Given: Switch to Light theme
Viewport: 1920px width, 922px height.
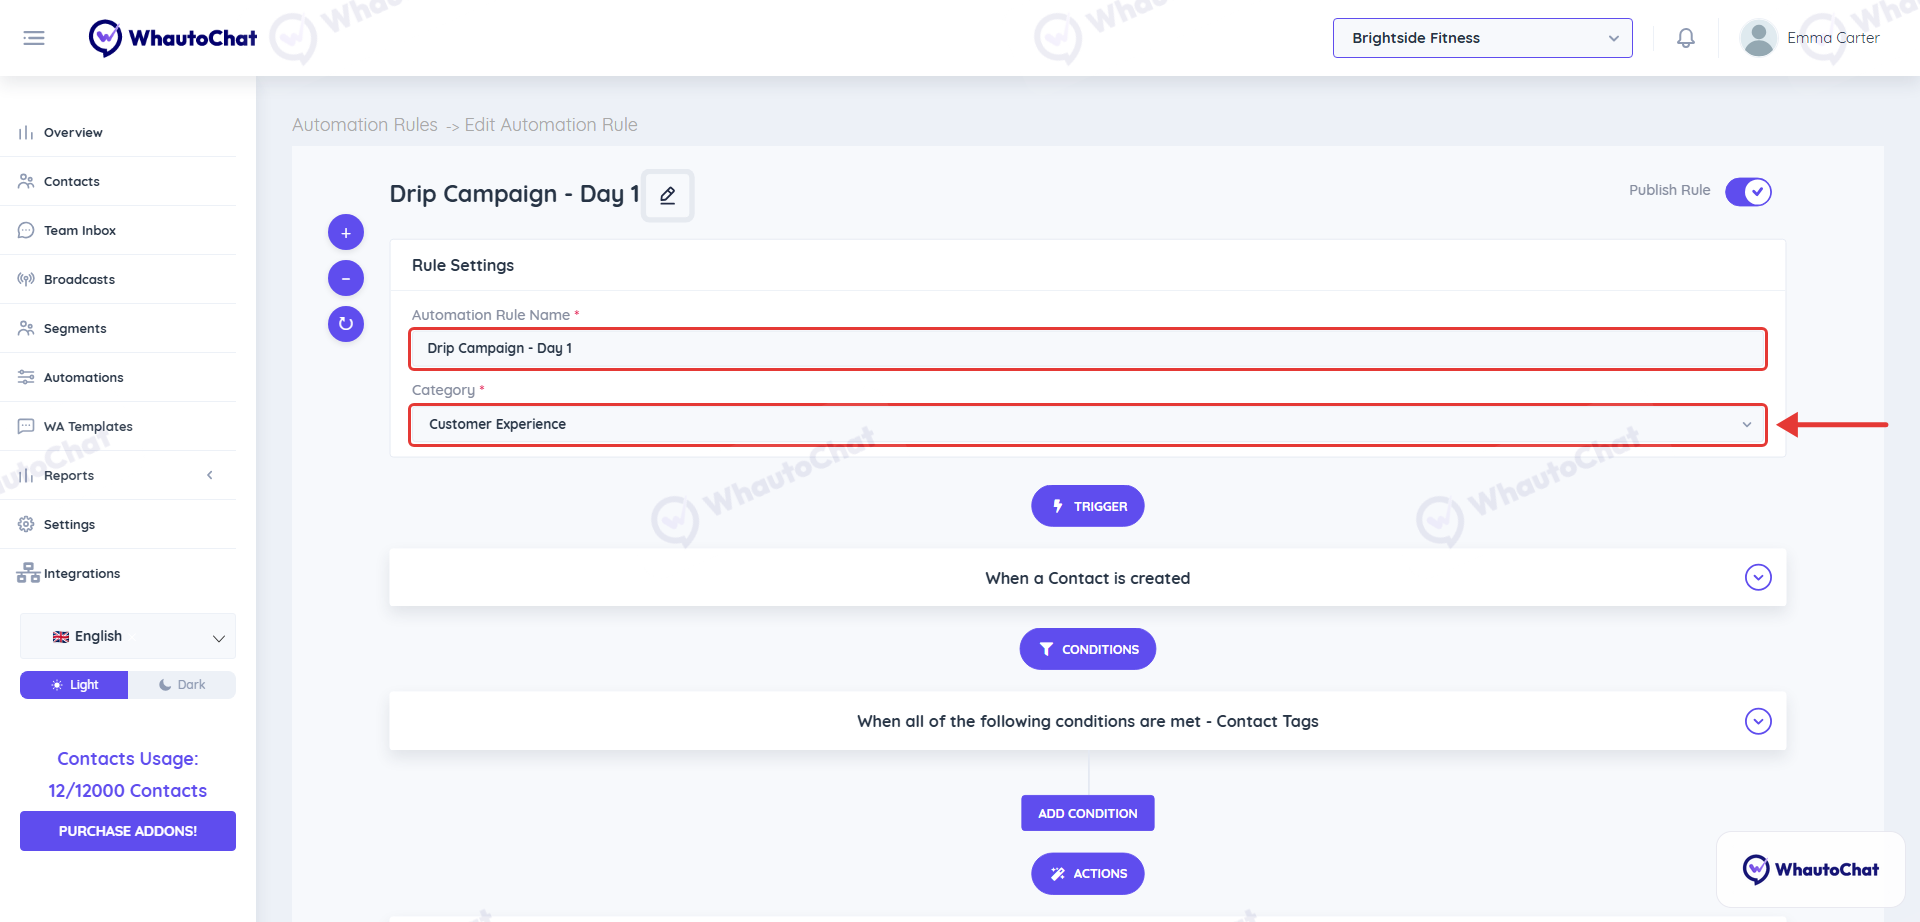Looking at the screenshot, I should pyautogui.click(x=74, y=685).
